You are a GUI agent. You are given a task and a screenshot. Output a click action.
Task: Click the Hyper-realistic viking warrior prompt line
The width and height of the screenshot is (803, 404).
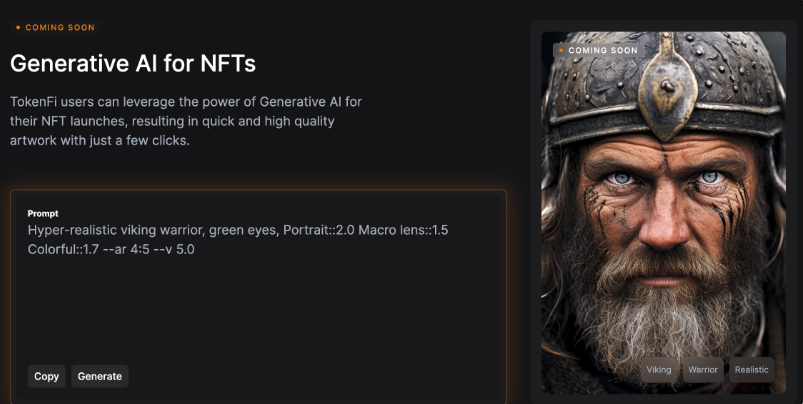click(237, 231)
